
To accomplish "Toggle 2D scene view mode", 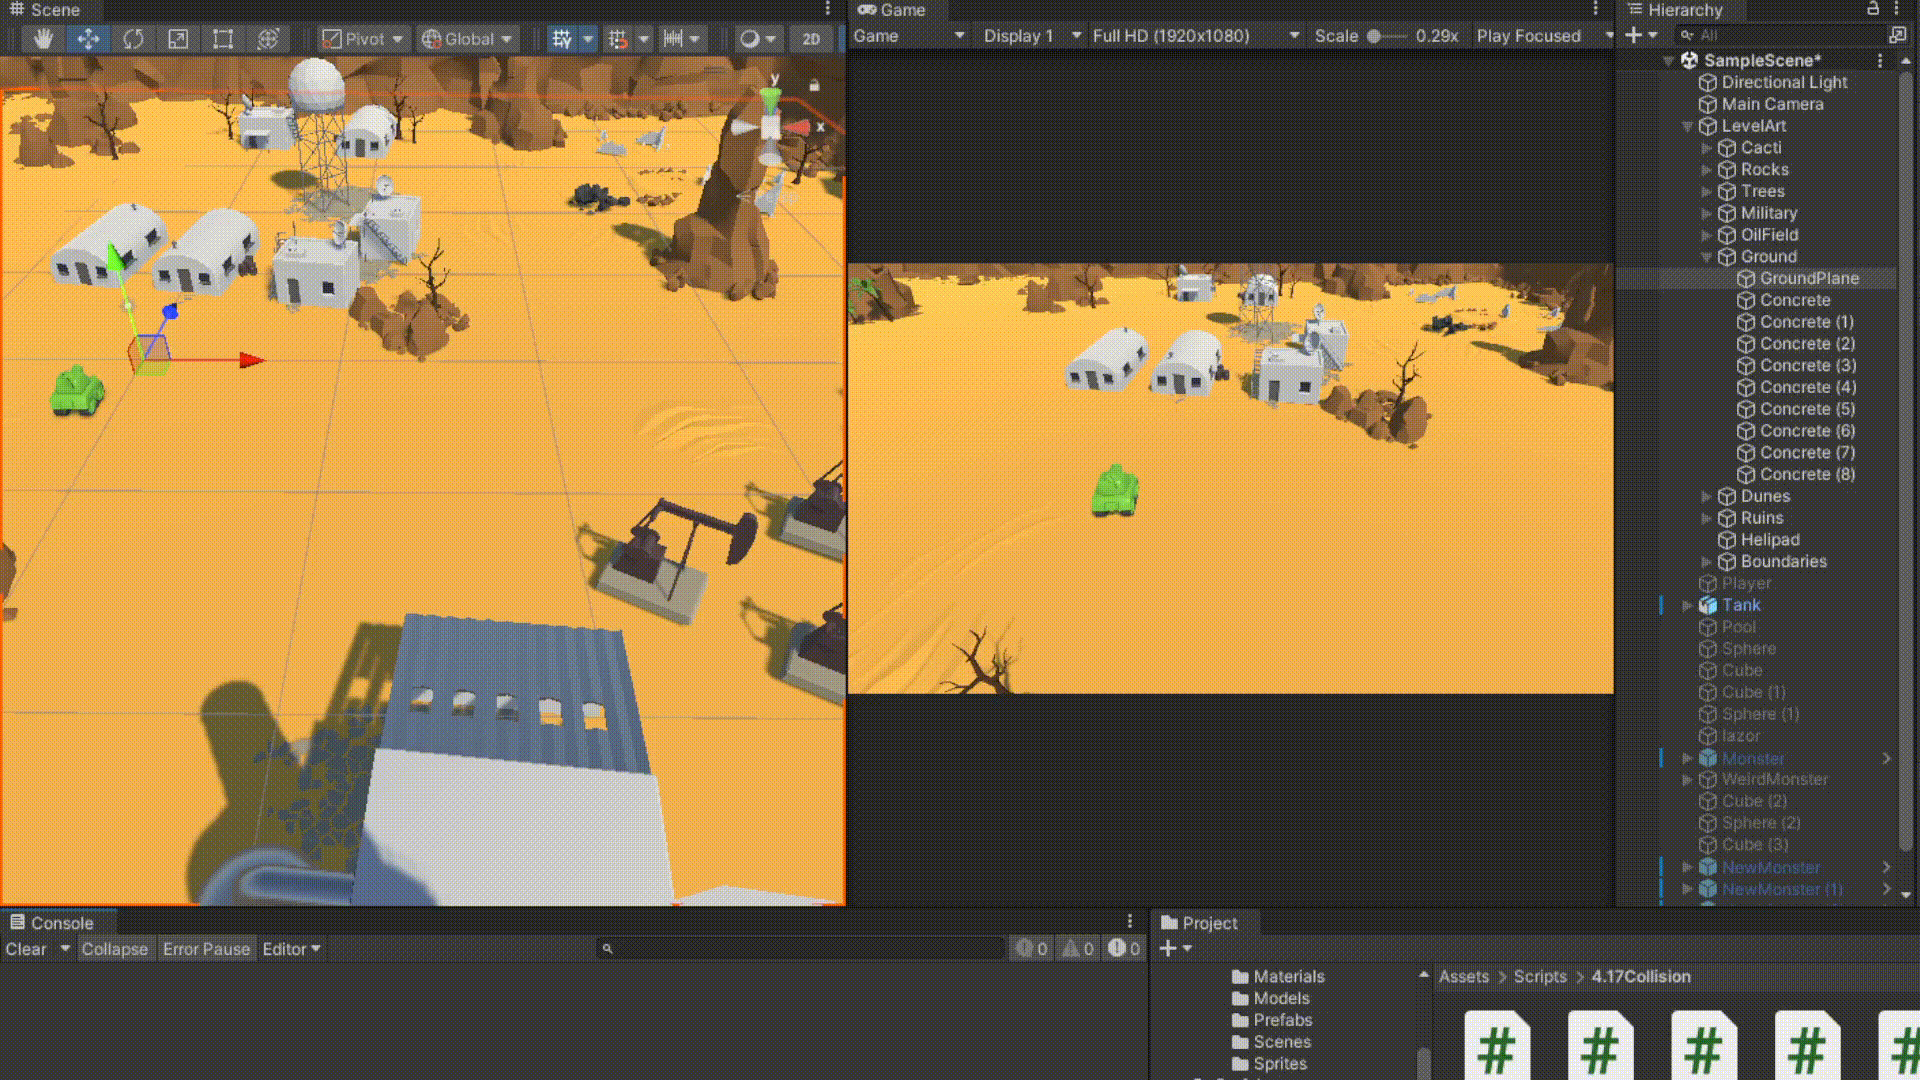I will [x=811, y=39].
